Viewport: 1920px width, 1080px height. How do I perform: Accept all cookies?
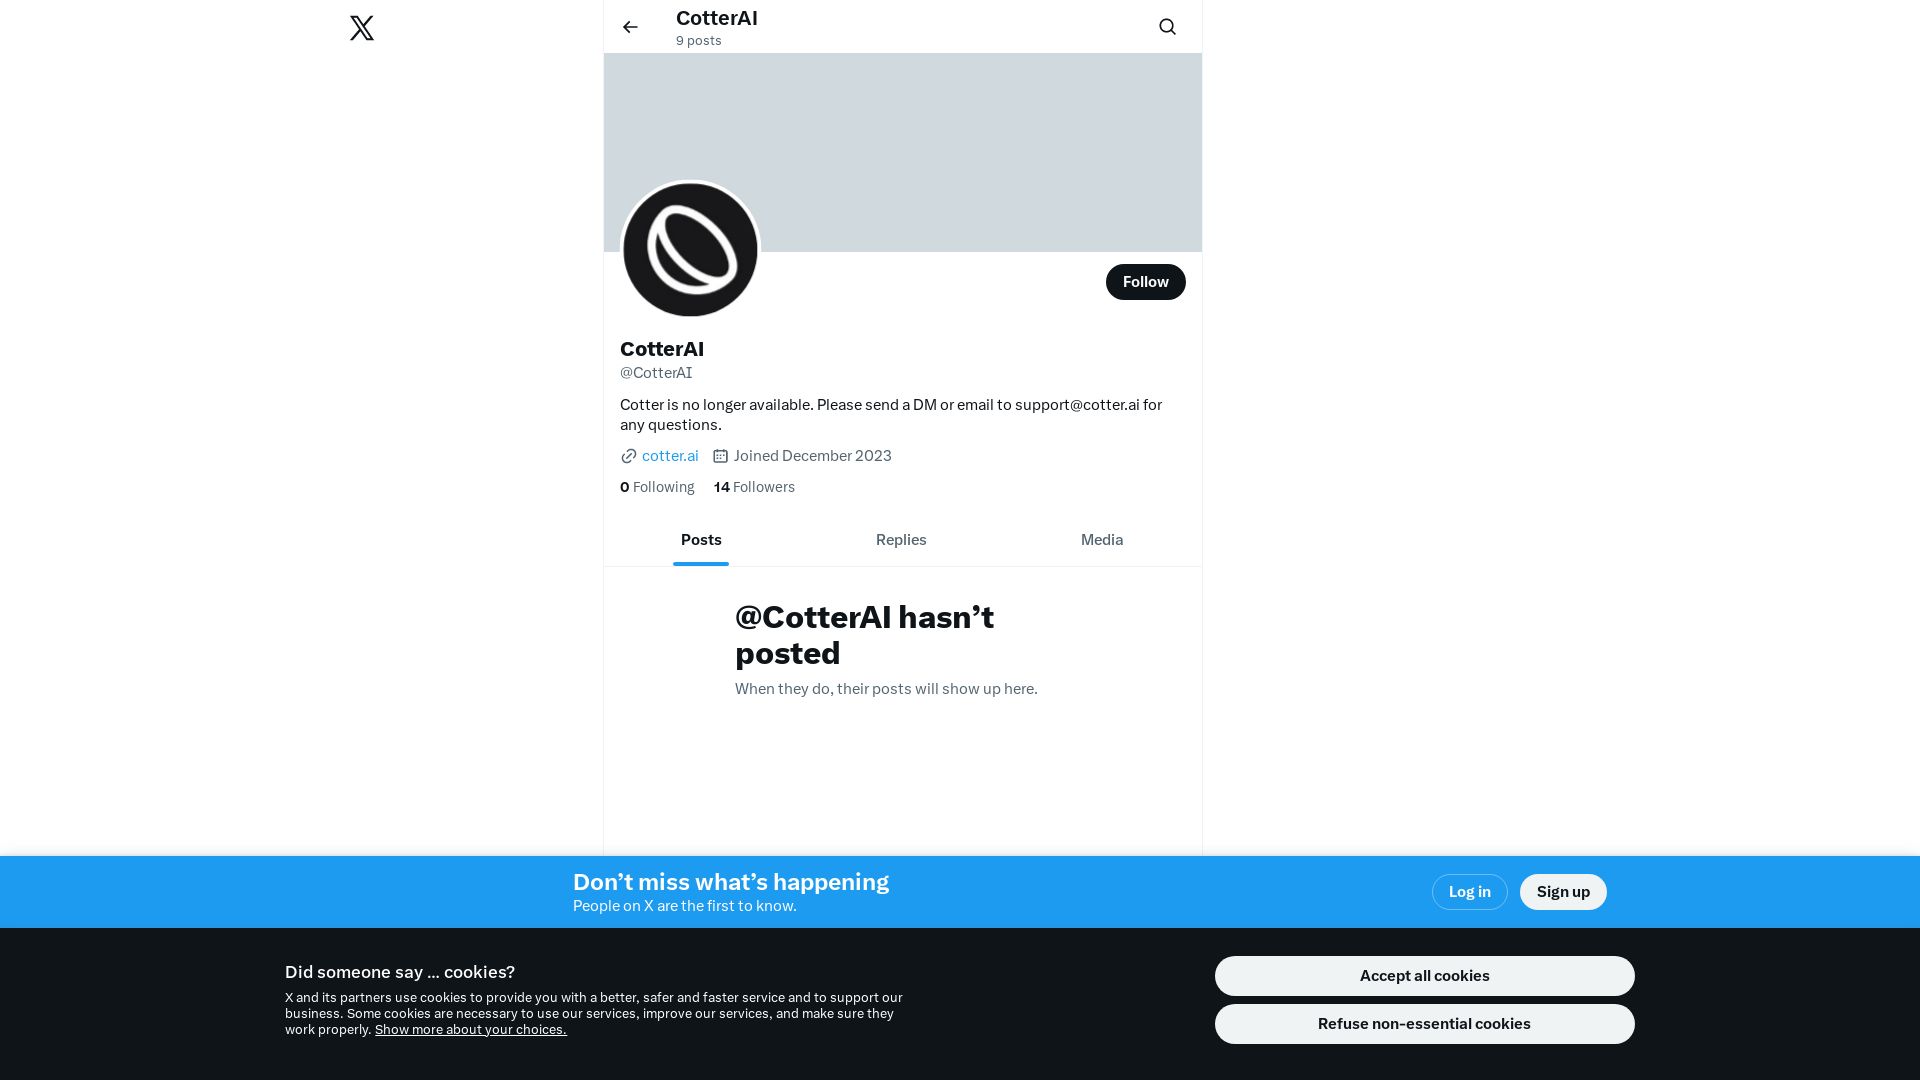coord(1424,976)
